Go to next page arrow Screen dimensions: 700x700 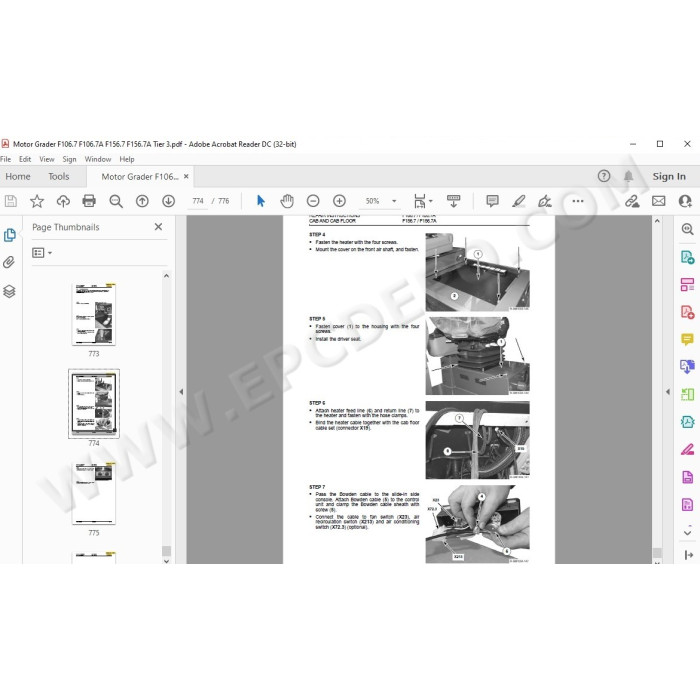(x=168, y=201)
